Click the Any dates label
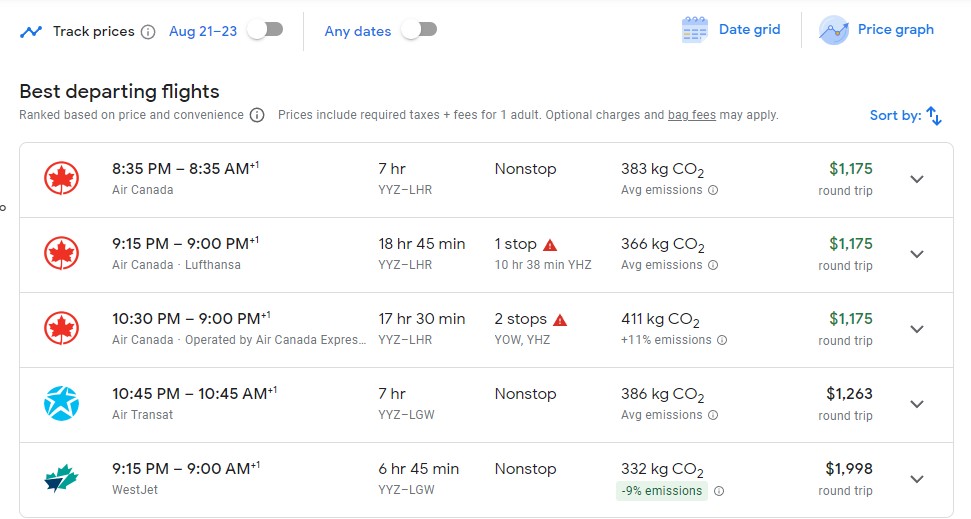The image size is (971, 519). [x=358, y=32]
